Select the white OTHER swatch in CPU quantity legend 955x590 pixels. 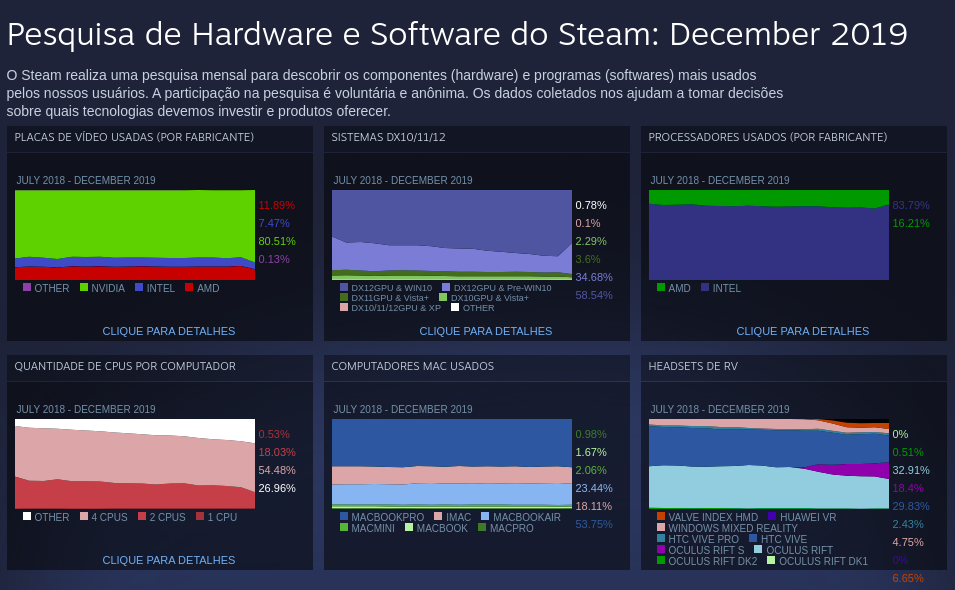point(27,516)
